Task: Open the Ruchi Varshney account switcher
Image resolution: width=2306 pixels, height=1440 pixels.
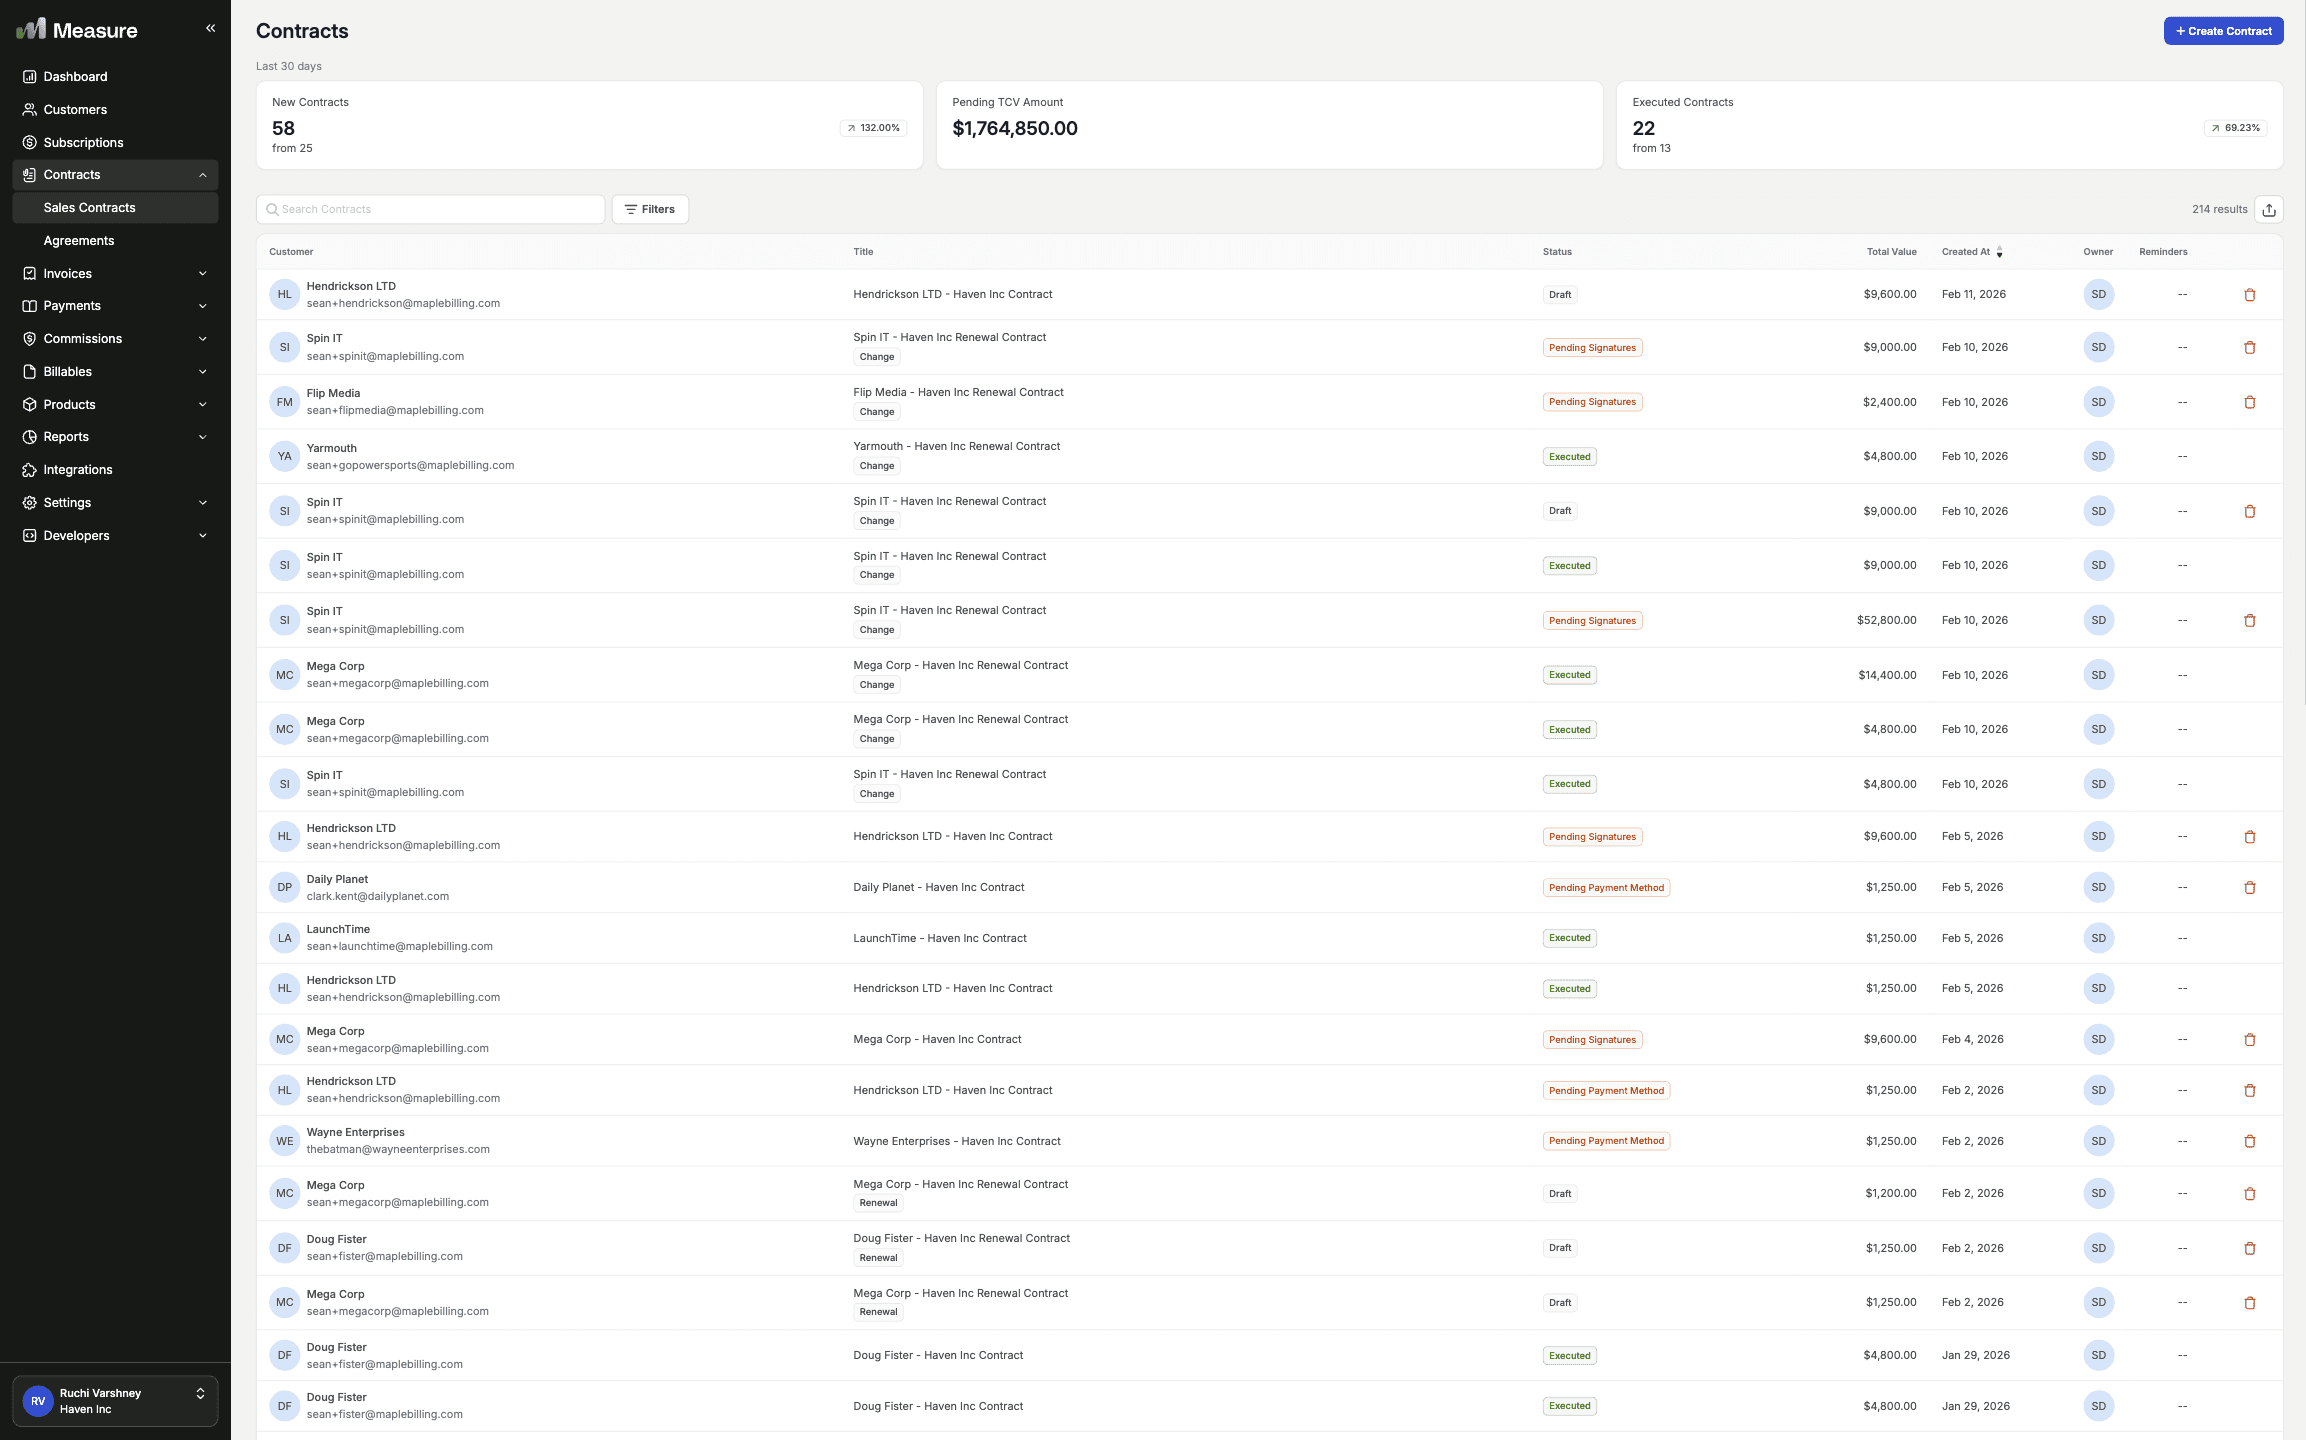Action: [115, 1401]
